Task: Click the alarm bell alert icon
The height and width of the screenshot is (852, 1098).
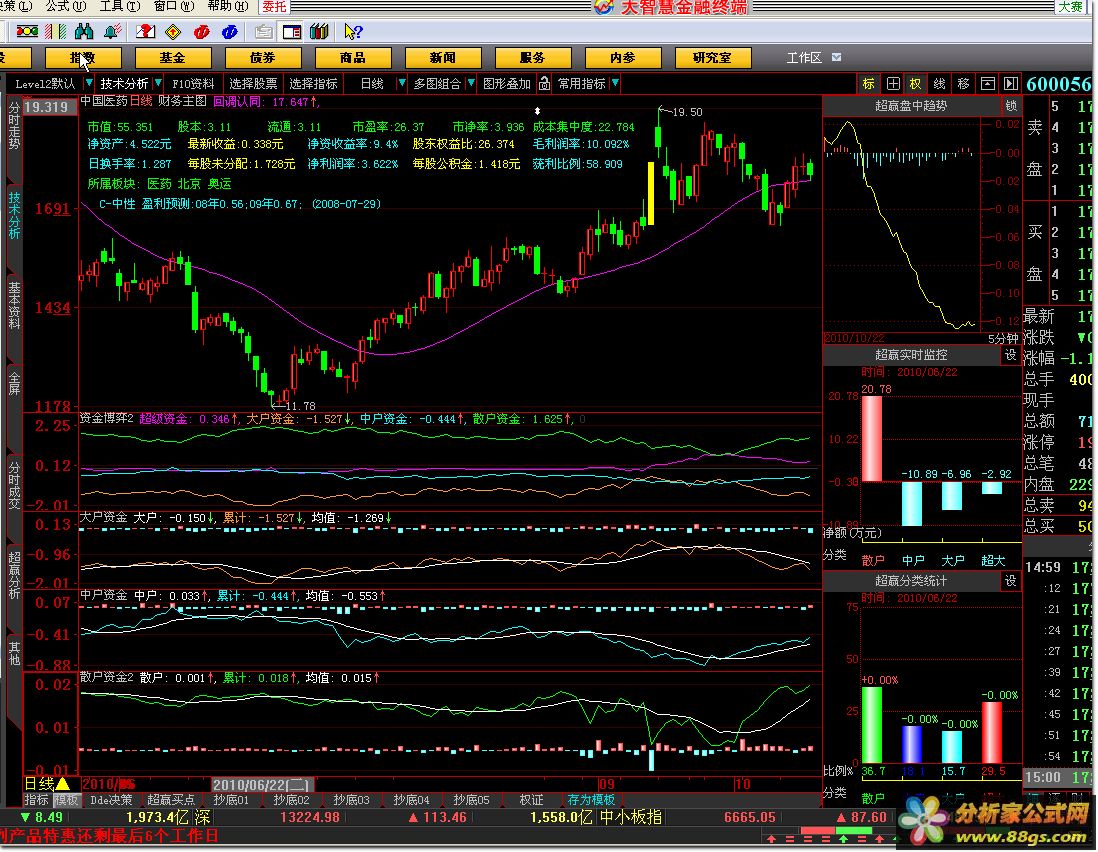Action: click(x=112, y=32)
